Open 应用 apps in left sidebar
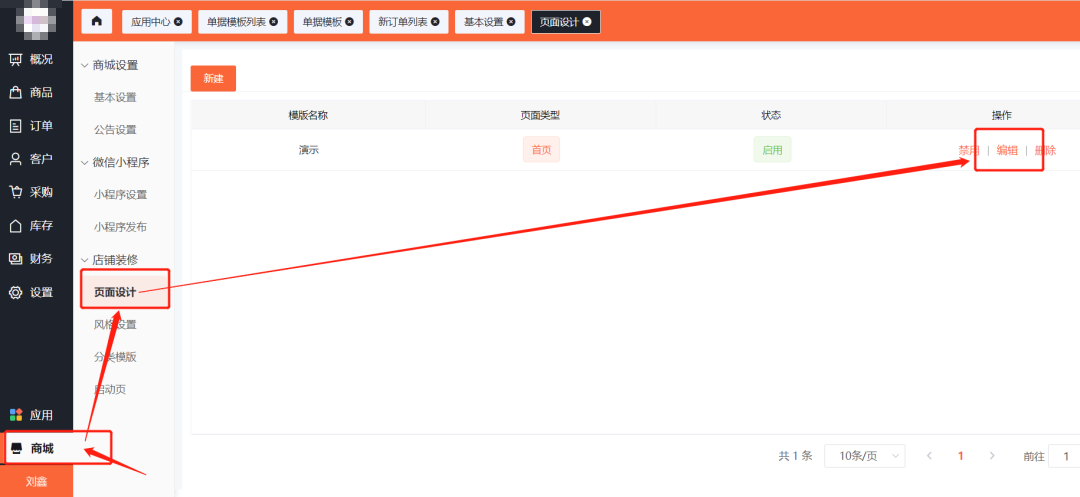This screenshot has width=1080, height=497. [31, 415]
